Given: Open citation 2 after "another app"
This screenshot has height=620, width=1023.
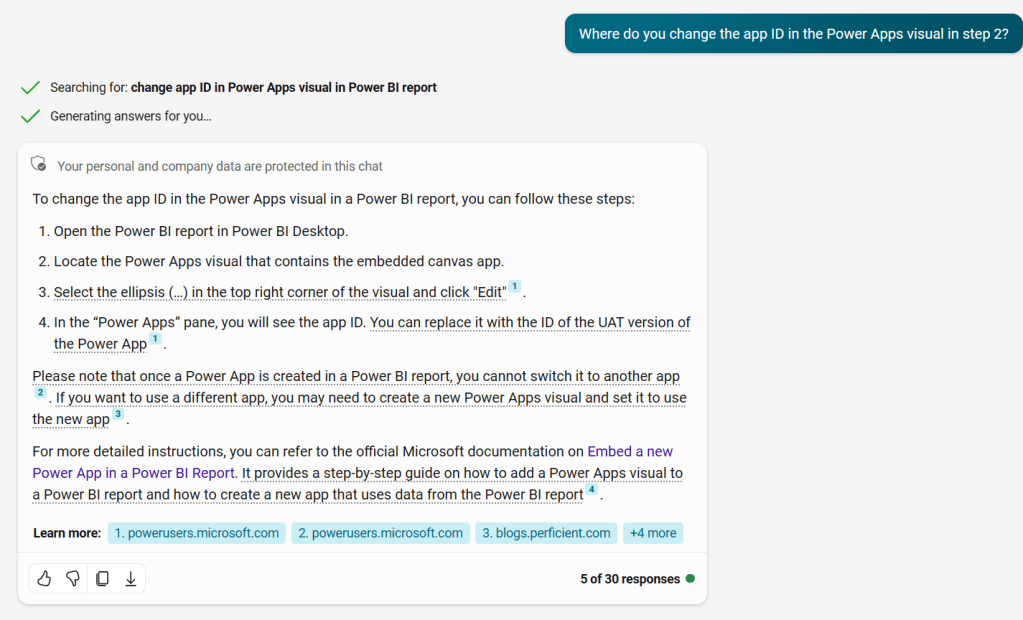Looking at the screenshot, I should (40, 393).
